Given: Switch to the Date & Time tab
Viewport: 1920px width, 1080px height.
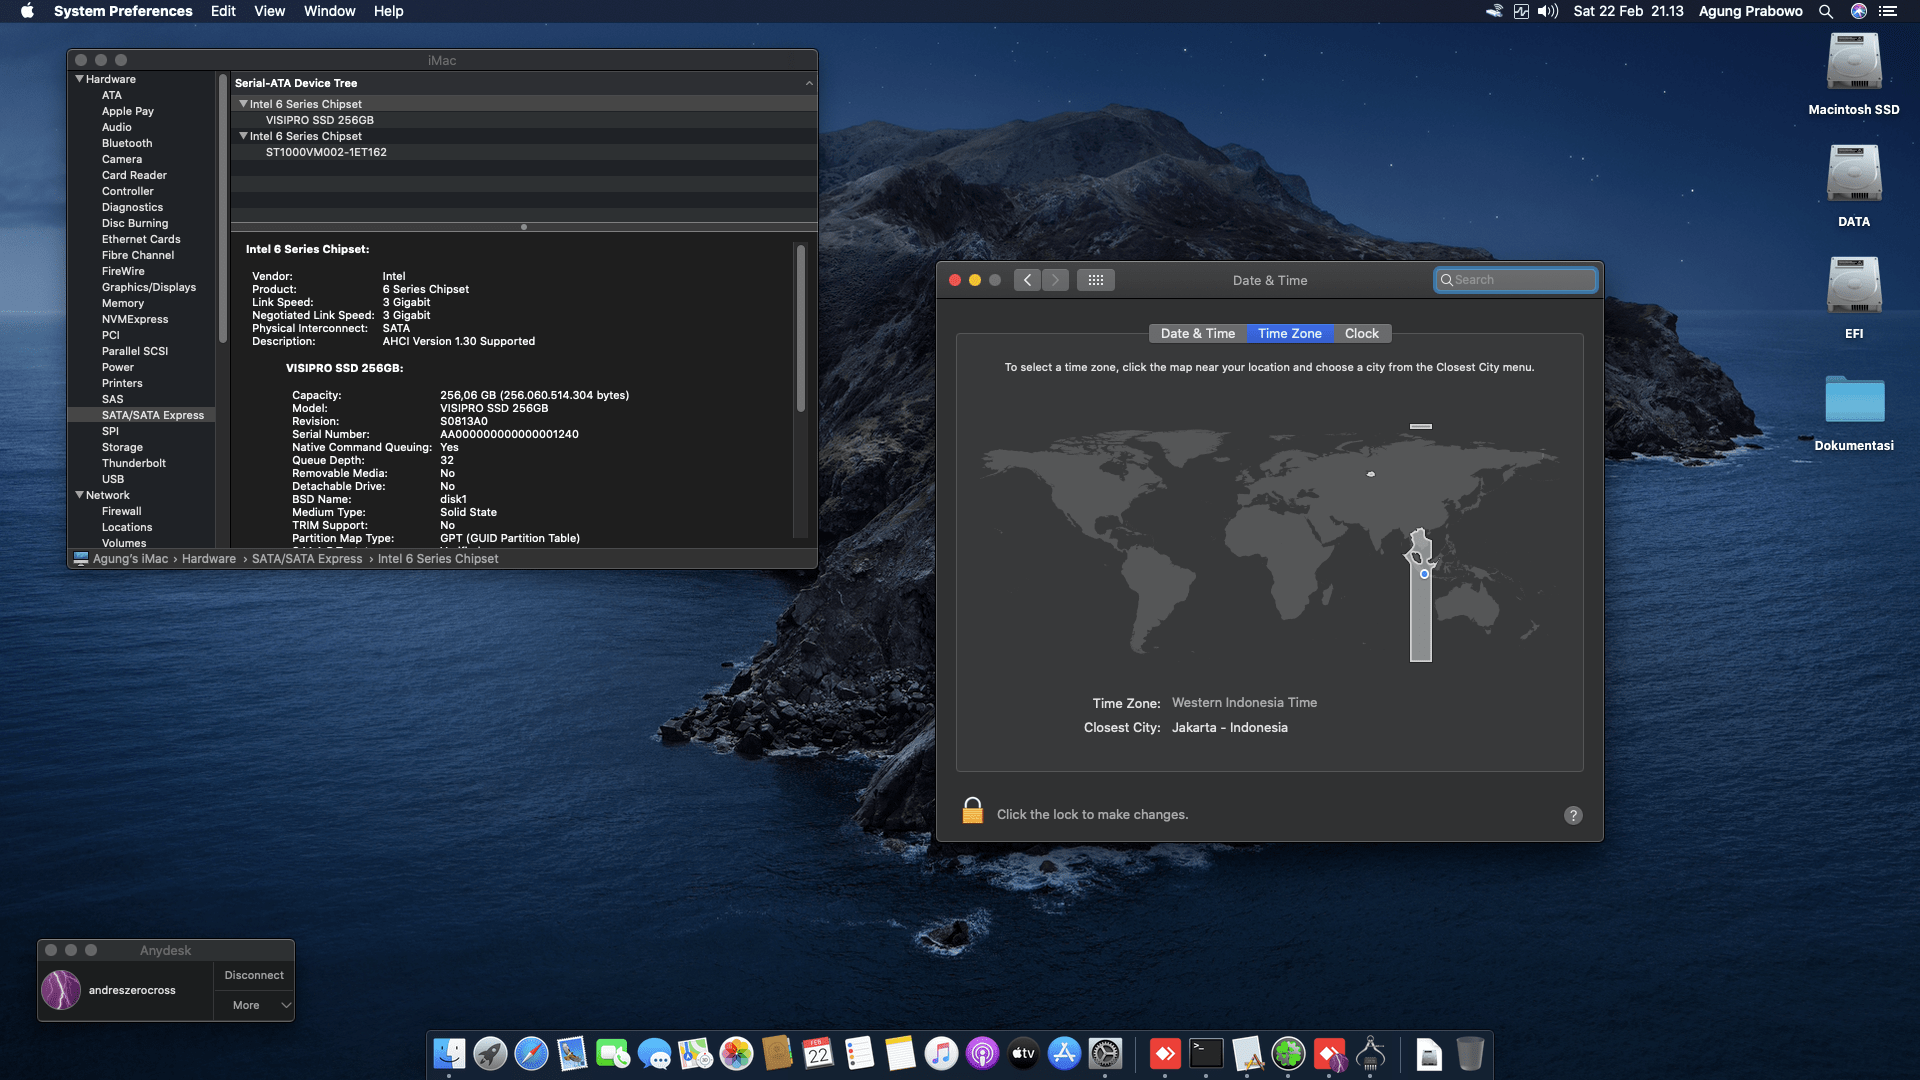Looking at the screenshot, I should [1198, 334].
